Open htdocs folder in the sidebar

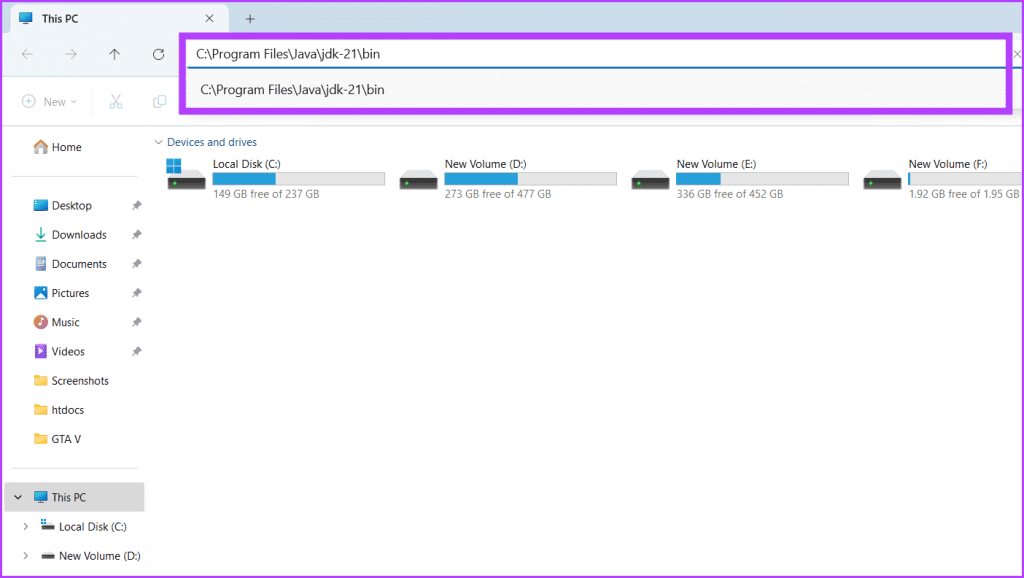pos(59,410)
